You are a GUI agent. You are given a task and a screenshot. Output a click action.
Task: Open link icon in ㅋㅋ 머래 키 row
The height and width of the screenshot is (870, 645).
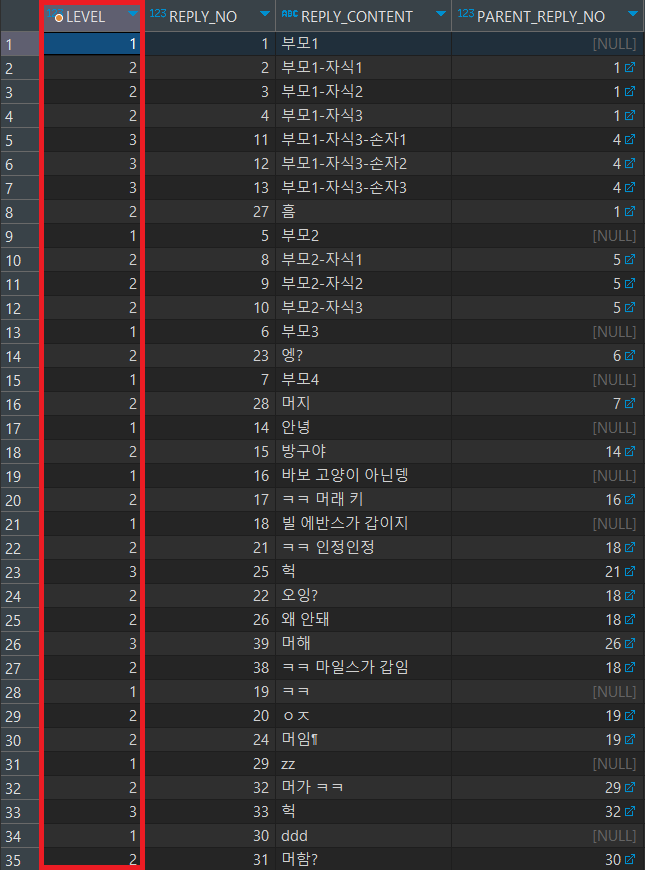[629, 499]
